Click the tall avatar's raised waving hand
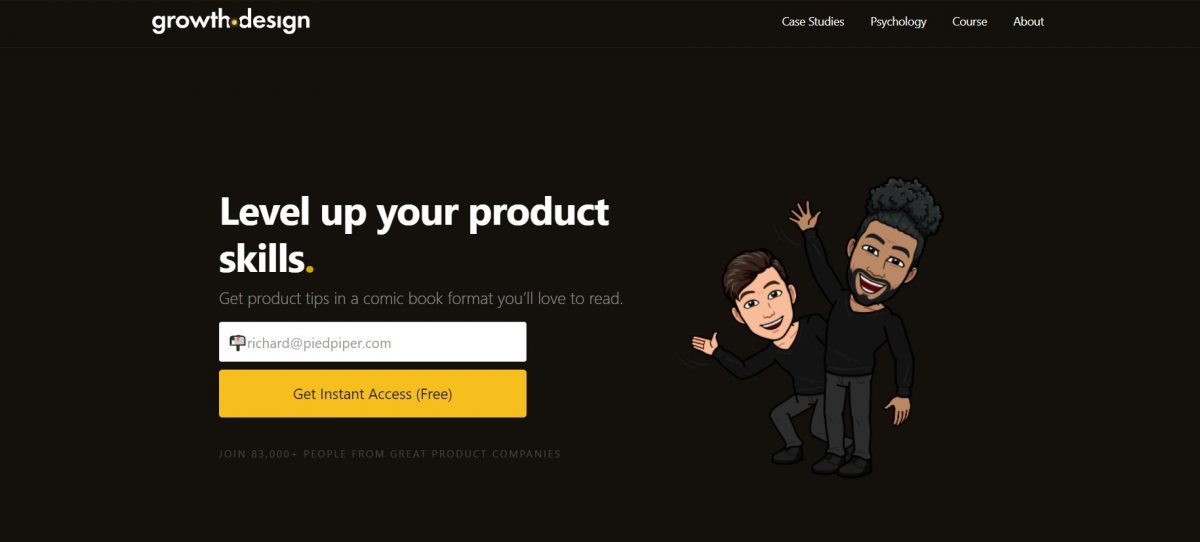The width and height of the screenshot is (1200, 542). click(x=803, y=215)
